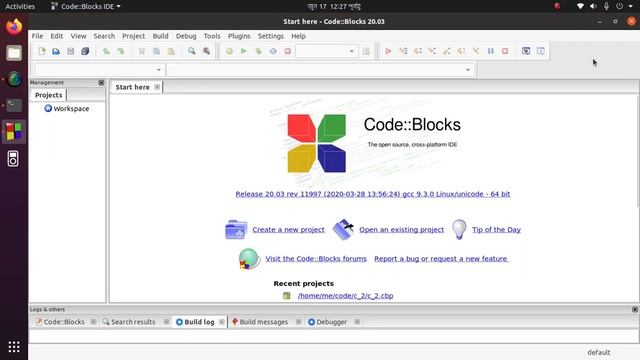Click the Debug/Continue red arrow icon
The width and height of the screenshot is (640, 360).
coord(388,51)
